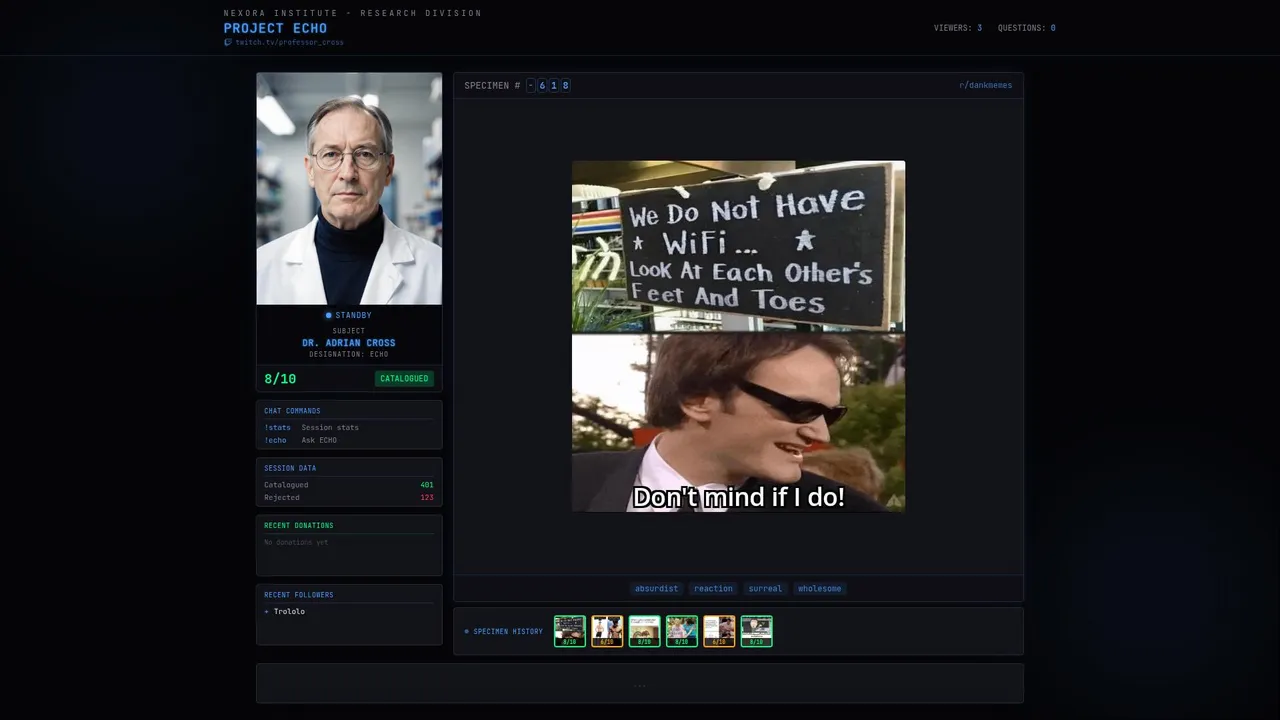The image size is (1280, 720).
Task: Click the Twitch logo icon in header
Action: point(227,43)
